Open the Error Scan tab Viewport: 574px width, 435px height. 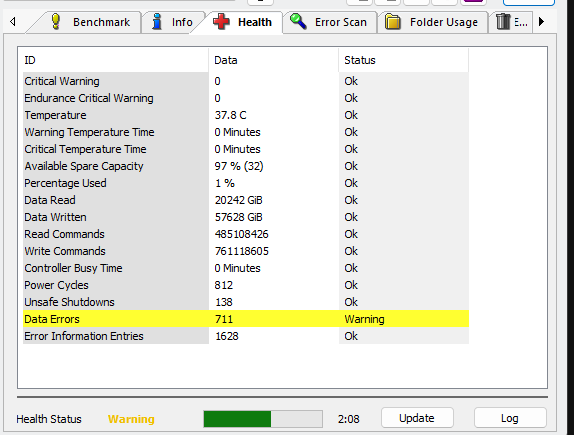329,22
